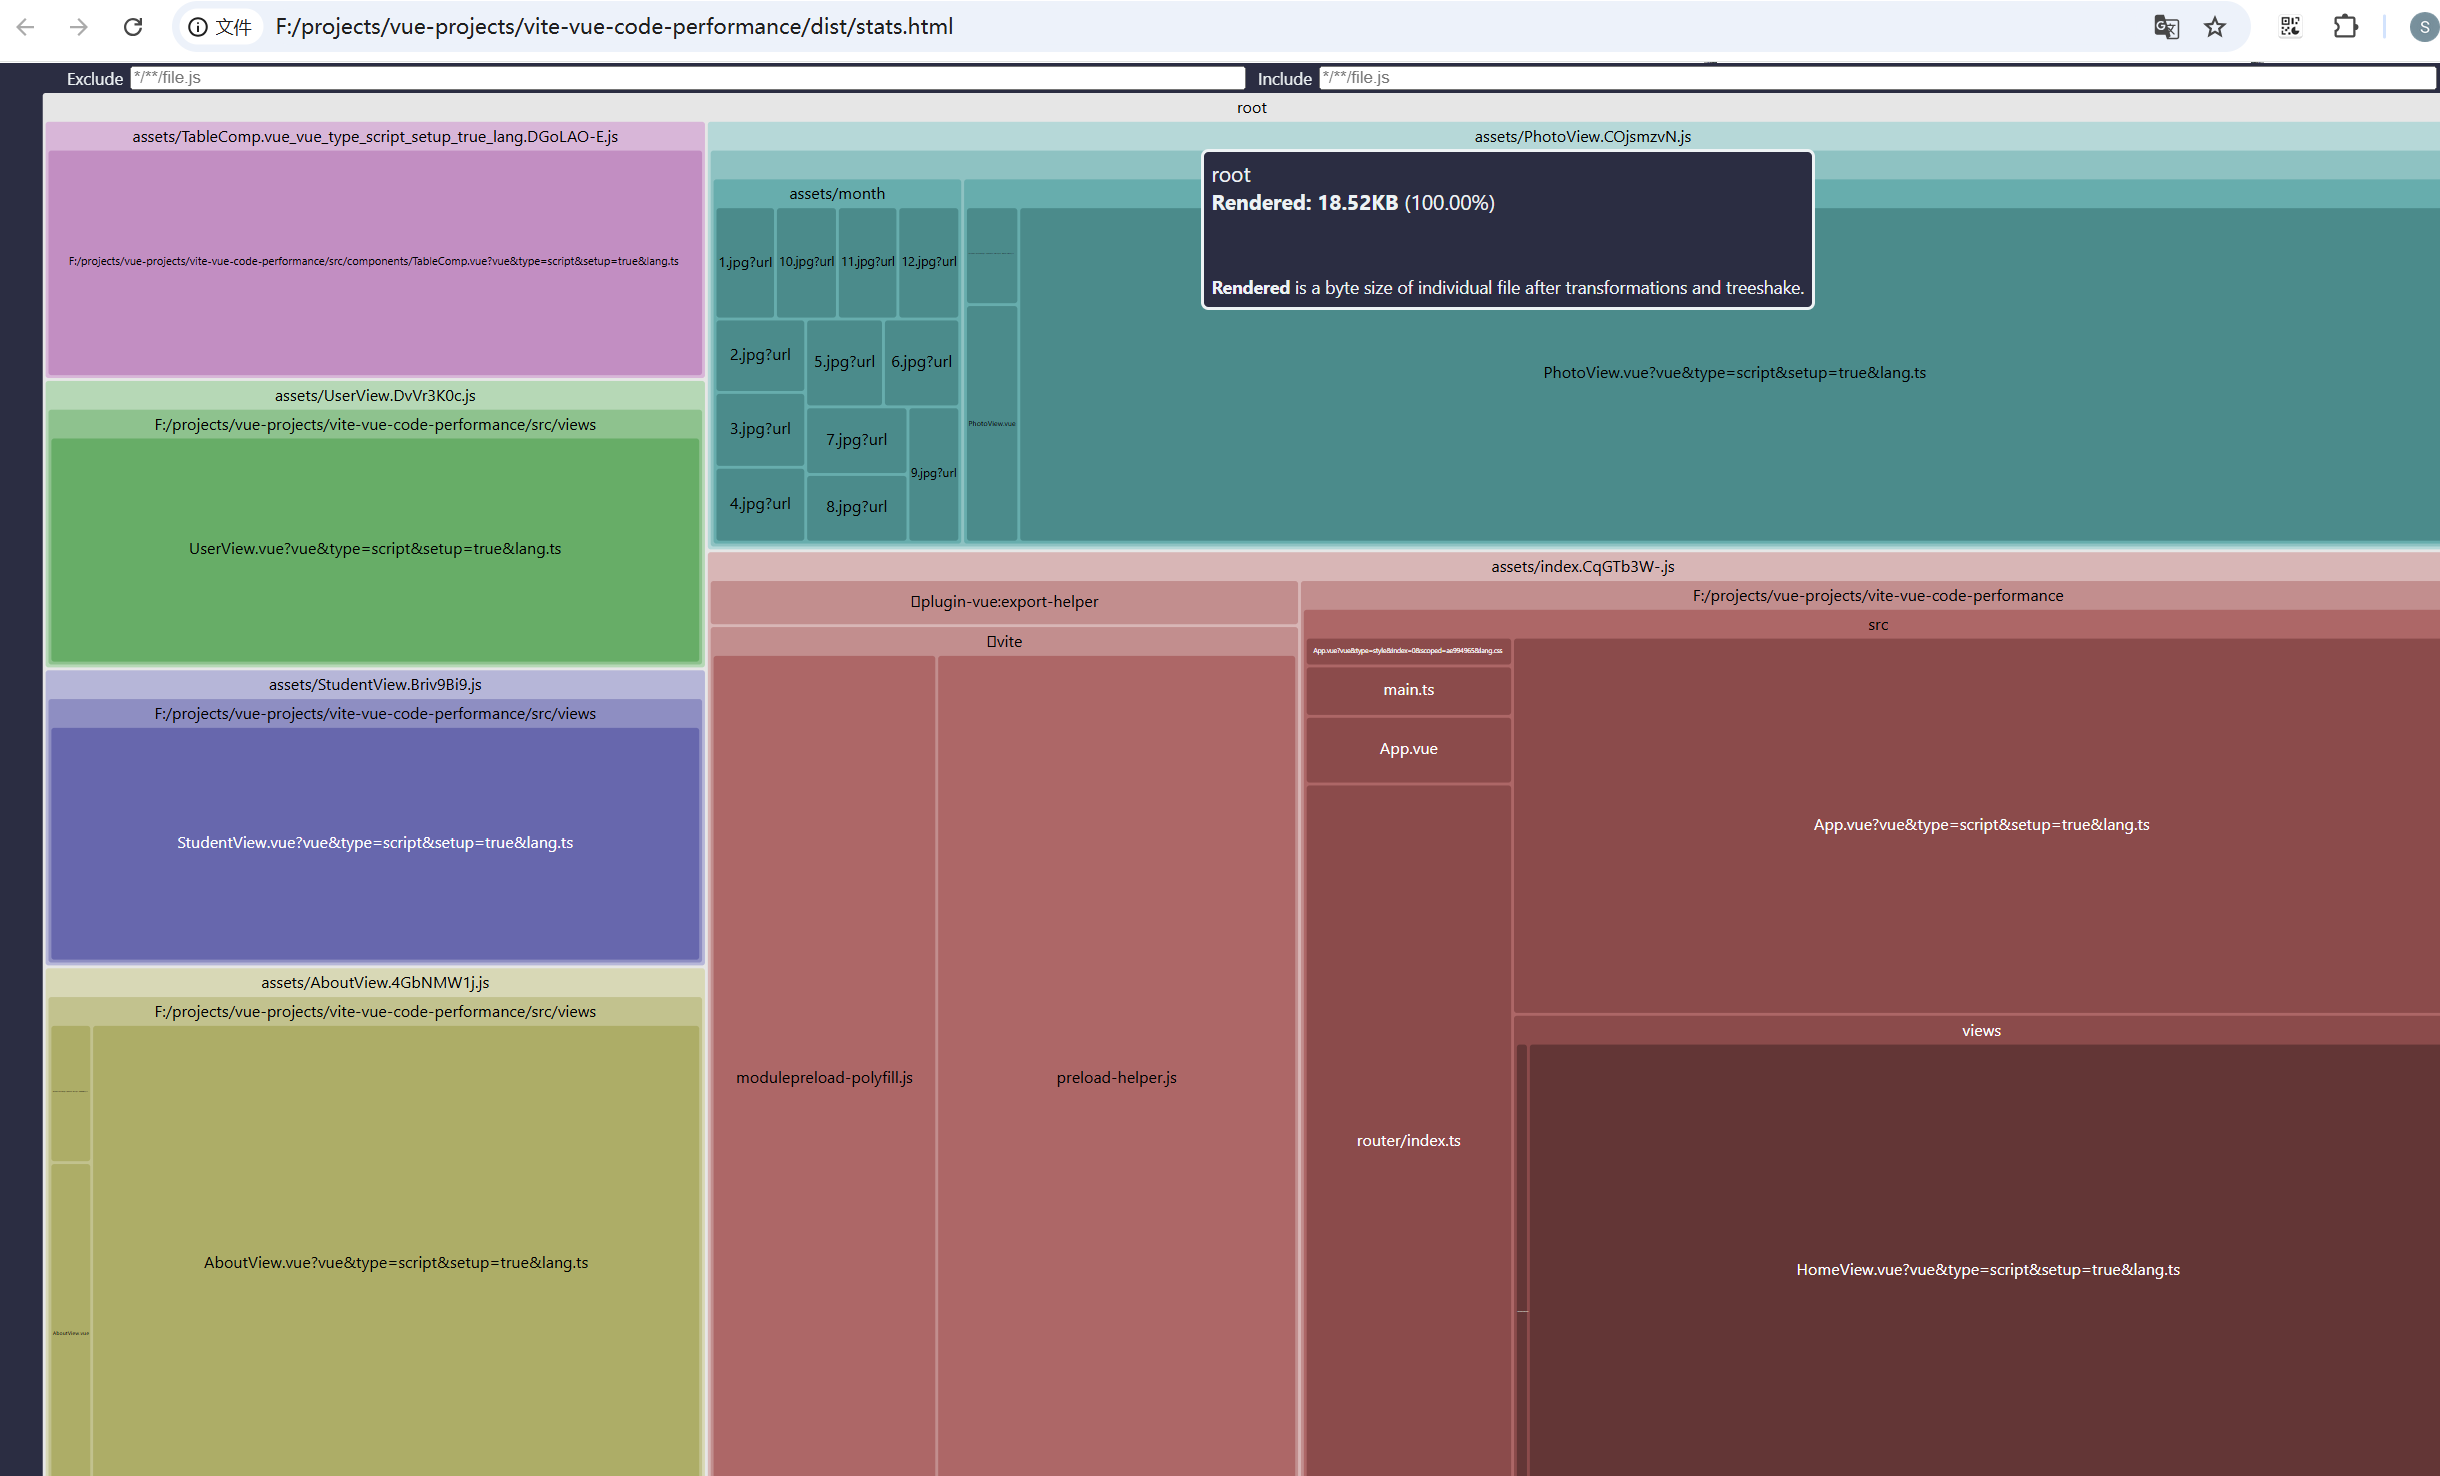The width and height of the screenshot is (2440, 1476).
Task: Expand assets/index.CqGTb3W-.js node
Action: [1582, 567]
